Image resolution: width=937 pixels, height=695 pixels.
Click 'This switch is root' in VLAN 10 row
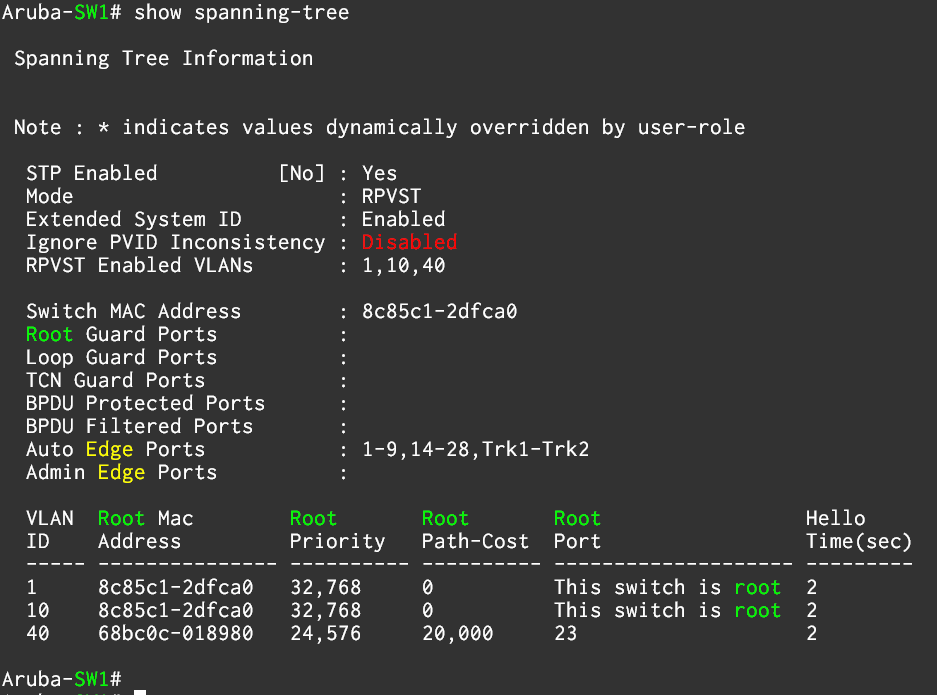click(667, 610)
